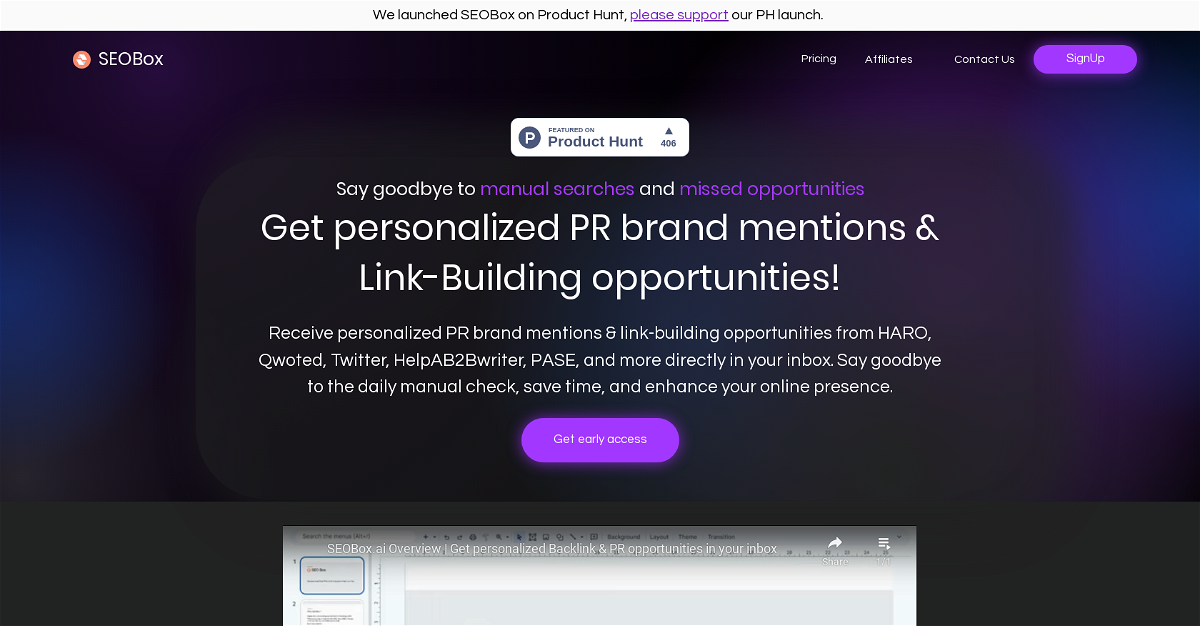Click the 'Get early access' button
Screen dimensions: 1200x626
pyautogui.click(x=600, y=440)
